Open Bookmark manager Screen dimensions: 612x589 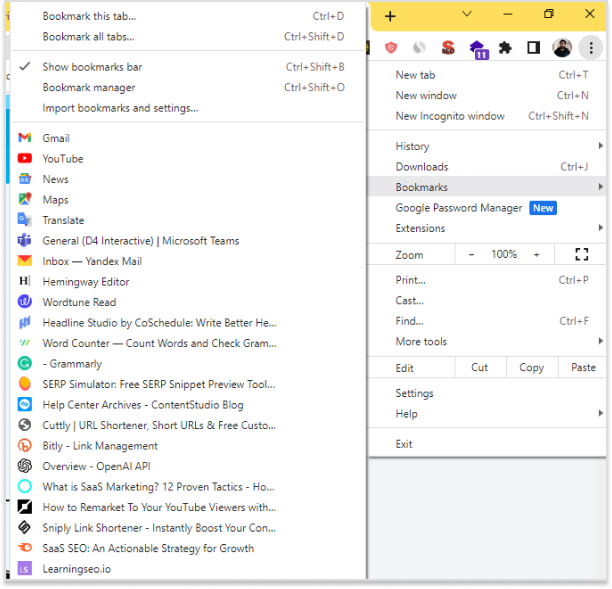[187, 87]
